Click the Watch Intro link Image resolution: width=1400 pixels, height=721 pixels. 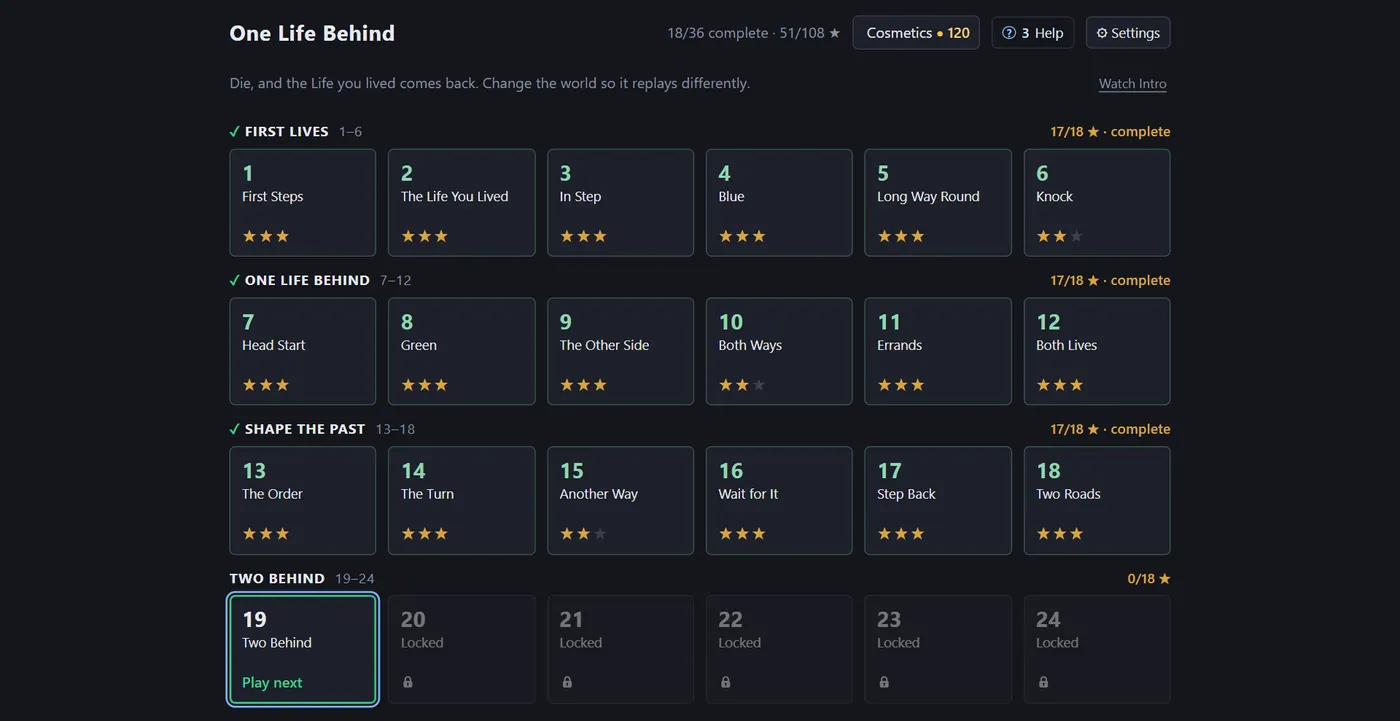[1133, 84]
